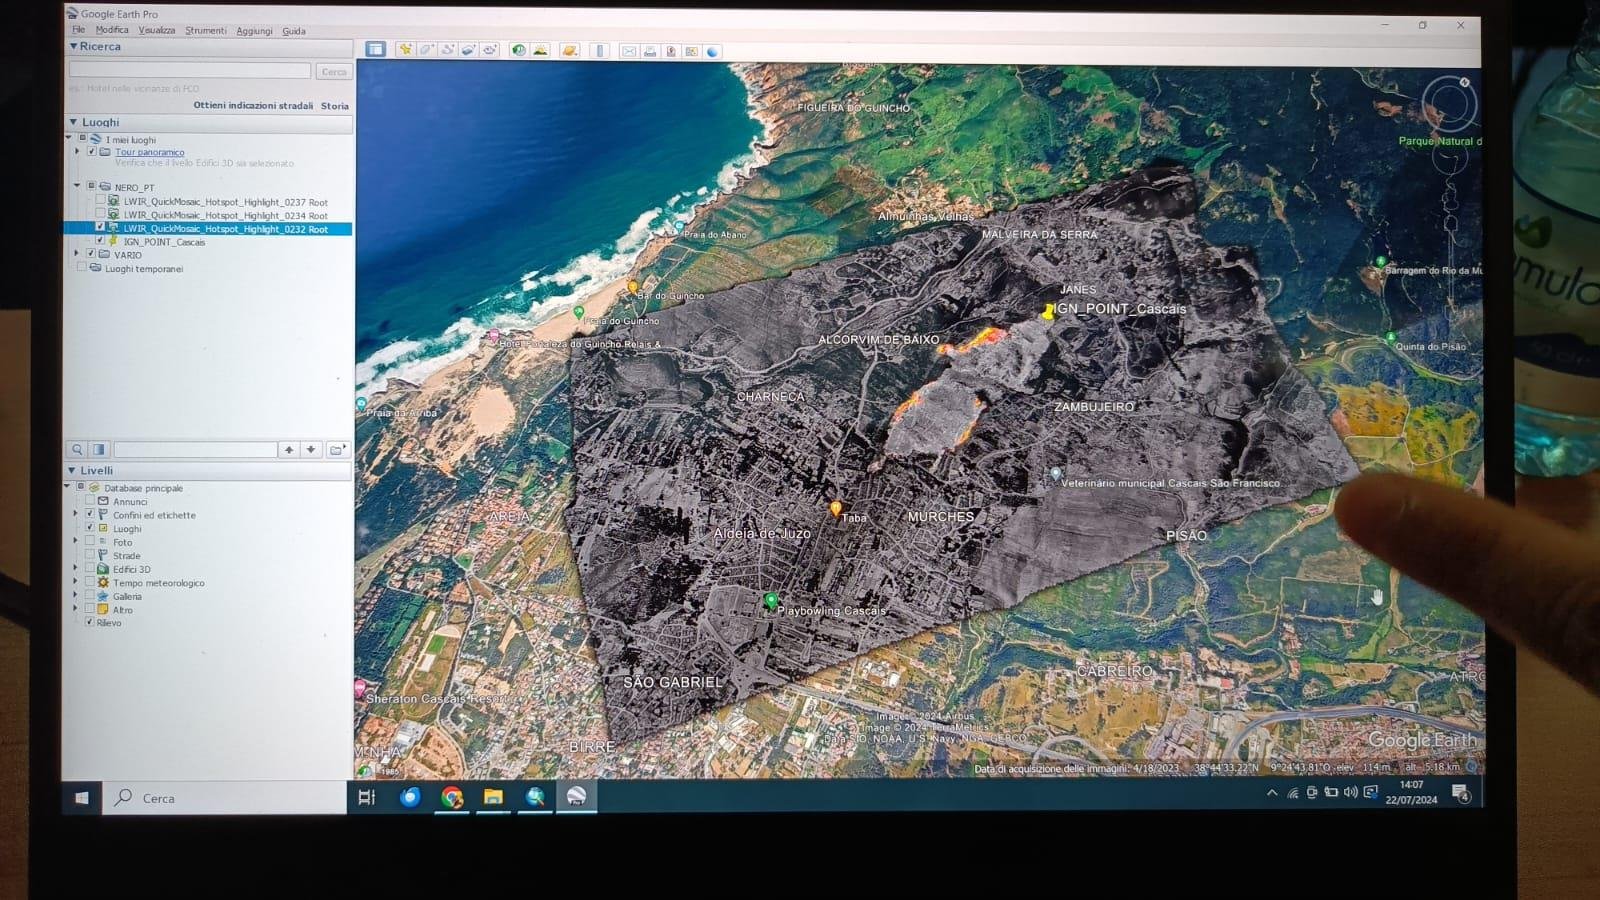1600x900 pixels.
Task: Move item down with the down arrow
Action: [x=311, y=450]
